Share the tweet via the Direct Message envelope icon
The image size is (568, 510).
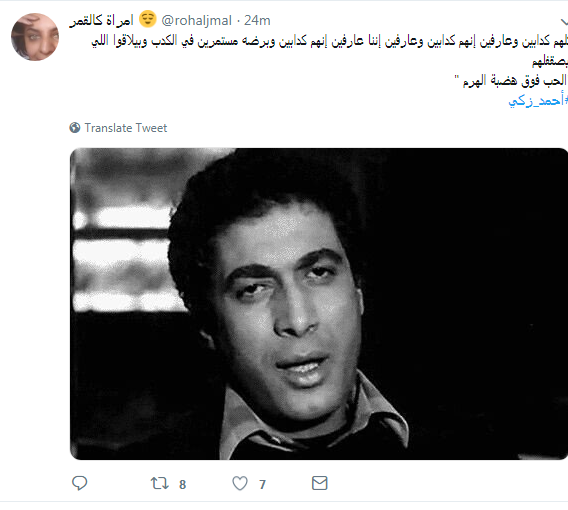point(320,483)
